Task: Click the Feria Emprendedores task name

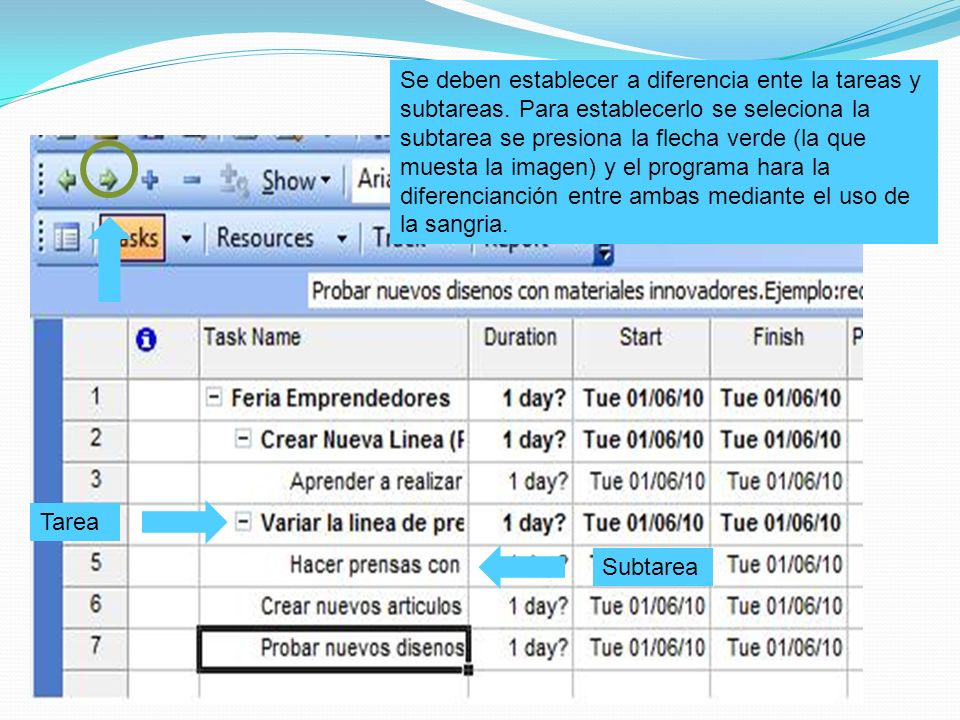Action: click(x=340, y=399)
